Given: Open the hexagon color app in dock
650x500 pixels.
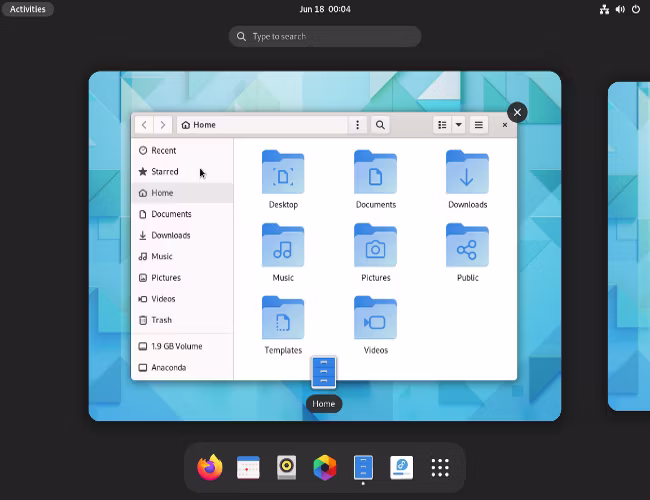Looking at the screenshot, I should pos(325,467).
